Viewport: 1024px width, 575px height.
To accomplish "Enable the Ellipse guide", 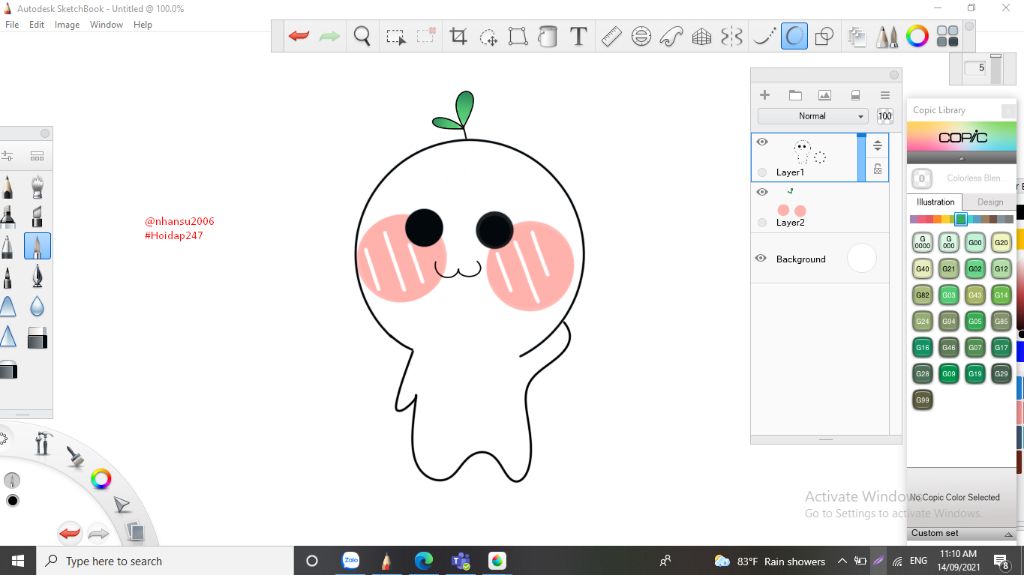I will click(x=641, y=37).
